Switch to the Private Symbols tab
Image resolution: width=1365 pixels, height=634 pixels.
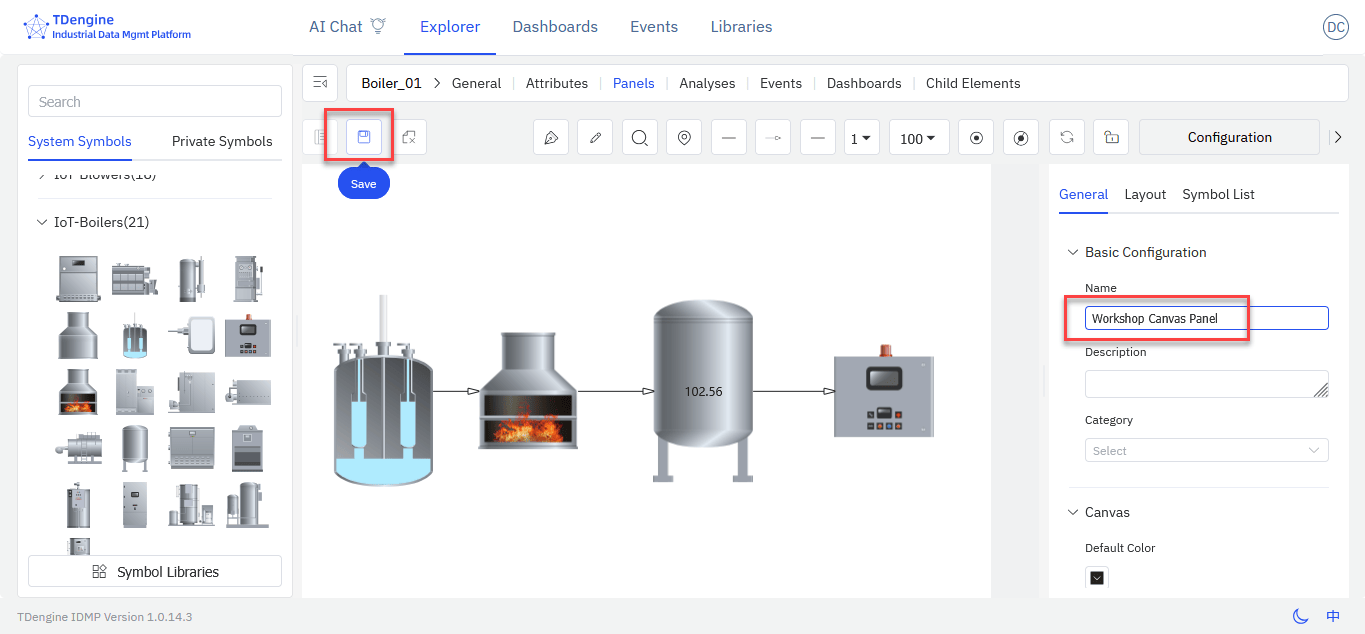pos(222,141)
